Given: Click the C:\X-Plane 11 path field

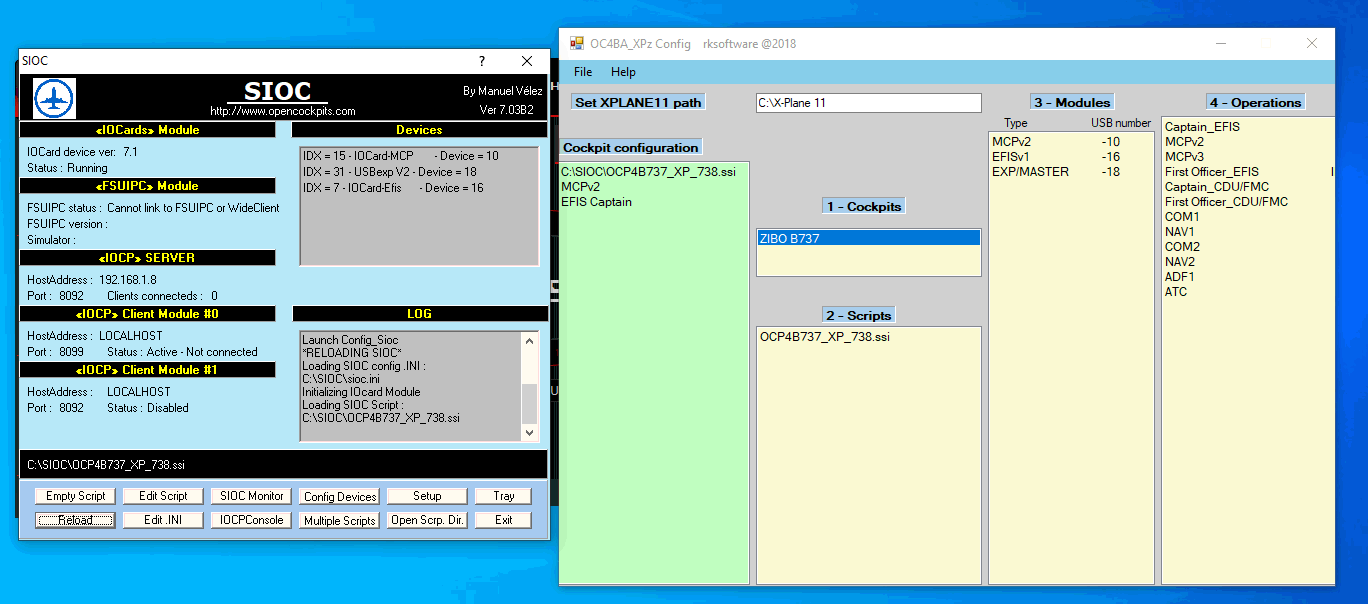Looking at the screenshot, I should pyautogui.click(x=868, y=102).
